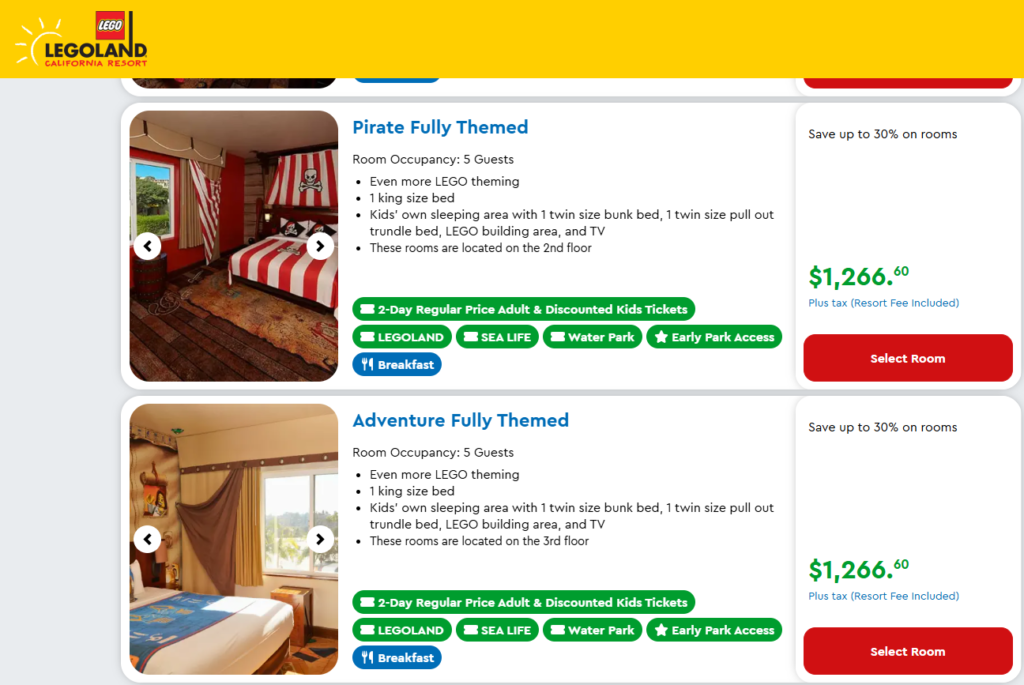
Task: Show previous photo of Adventure room
Action: tap(147, 540)
